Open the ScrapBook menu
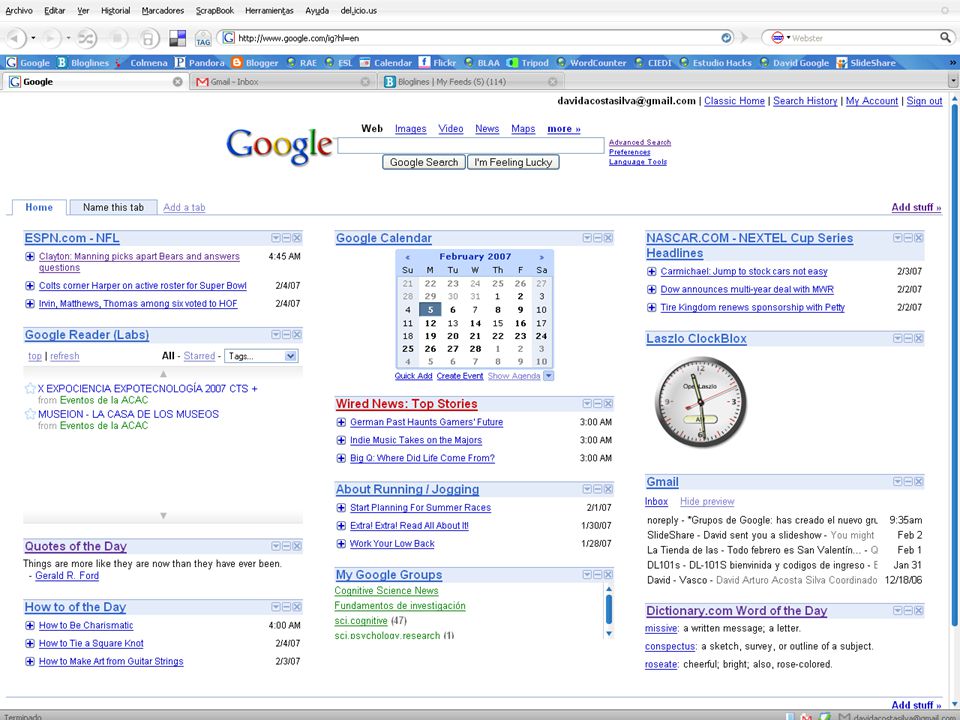Image resolution: width=960 pixels, height=720 pixels. coord(215,10)
